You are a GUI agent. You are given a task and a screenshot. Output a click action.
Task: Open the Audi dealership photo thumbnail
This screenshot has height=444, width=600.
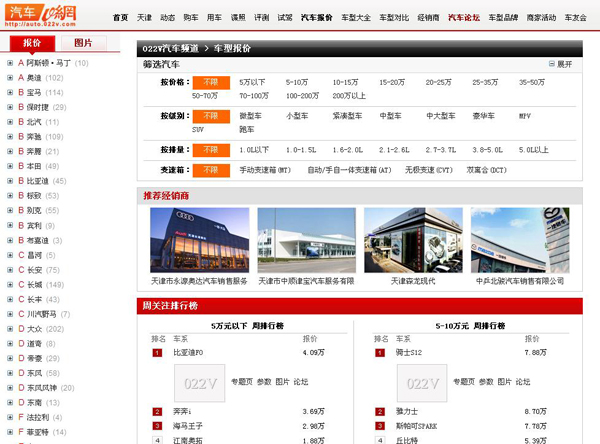pos(194,240)
